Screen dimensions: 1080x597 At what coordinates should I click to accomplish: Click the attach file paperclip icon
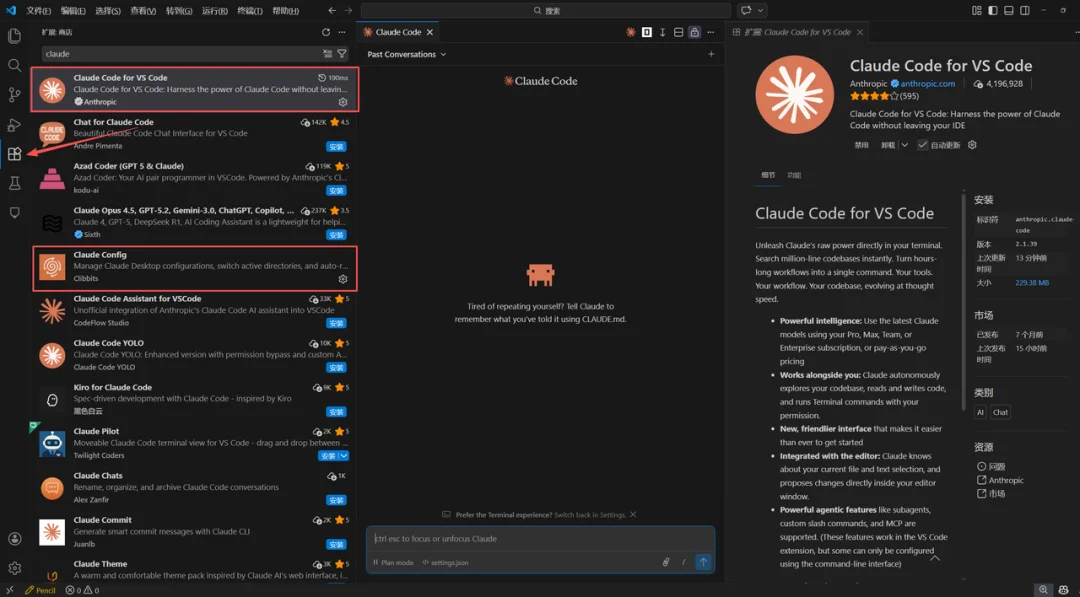pos(666,562)
